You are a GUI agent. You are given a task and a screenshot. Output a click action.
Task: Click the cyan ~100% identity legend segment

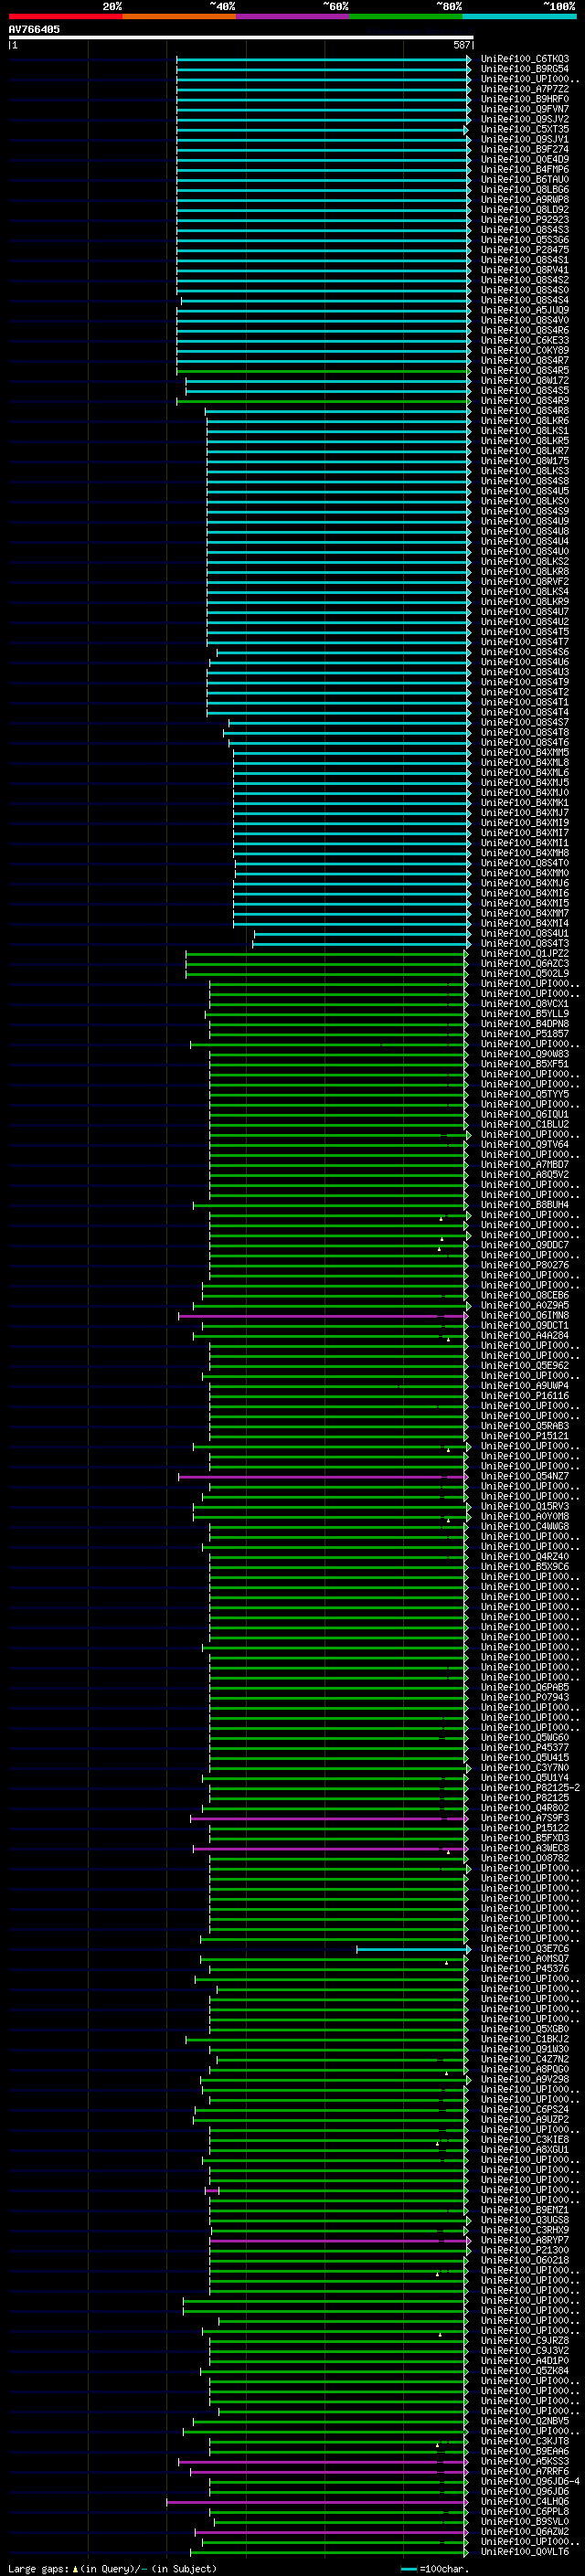(x=520, y=17)
